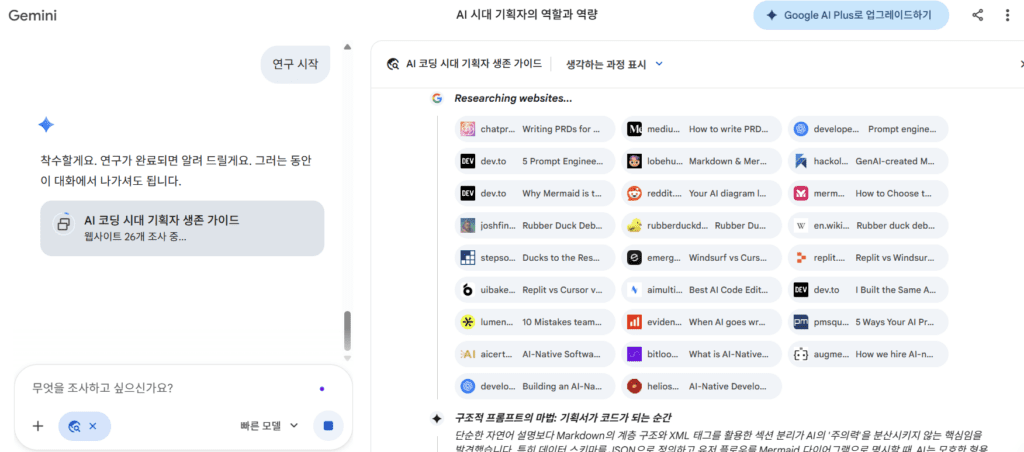Open the 빠른 모델 model dropdown
The height and width of the screenshot is (452, 1024).
point(268,426)
